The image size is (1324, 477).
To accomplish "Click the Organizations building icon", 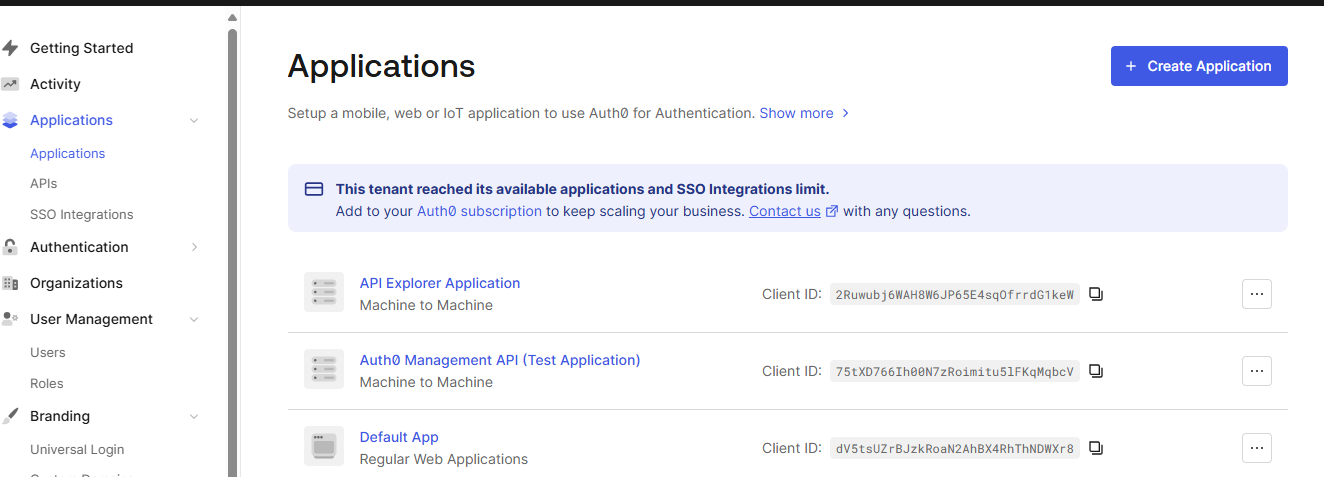I will click(11, 283).
